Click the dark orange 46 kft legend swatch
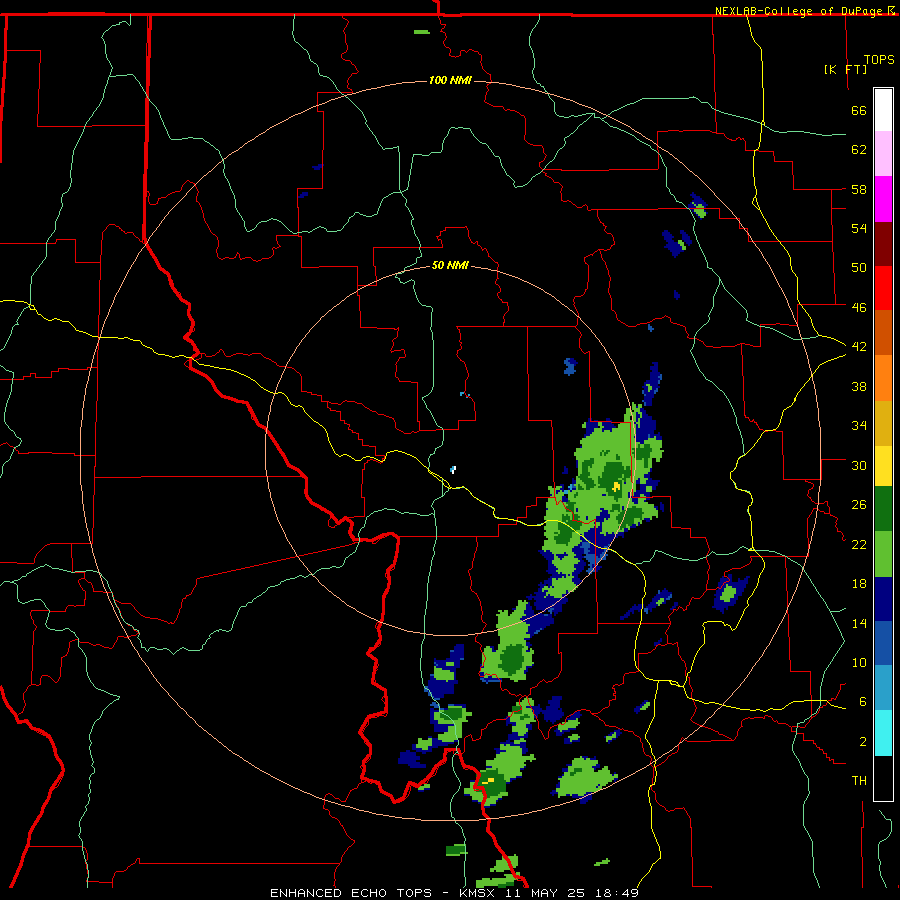 point(883,332)
